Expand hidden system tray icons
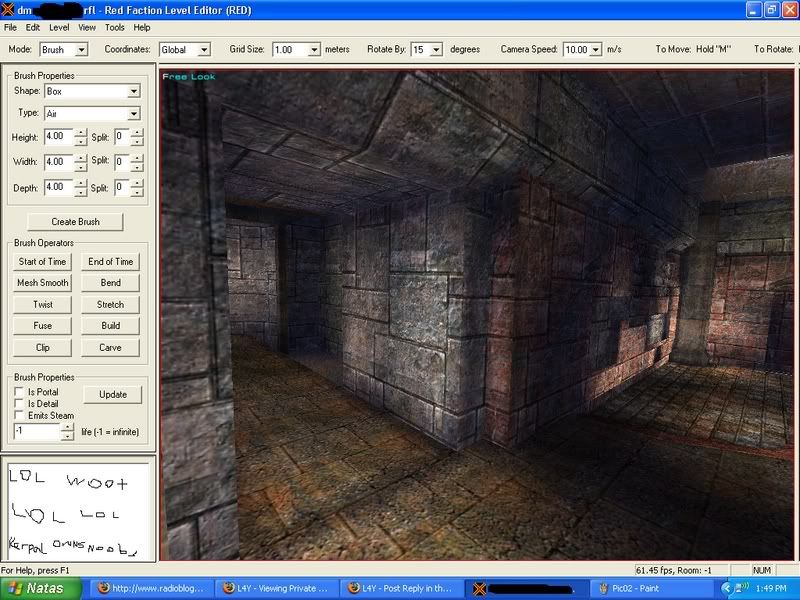Viewport: 800px width, 600px height. pos(726,589)
